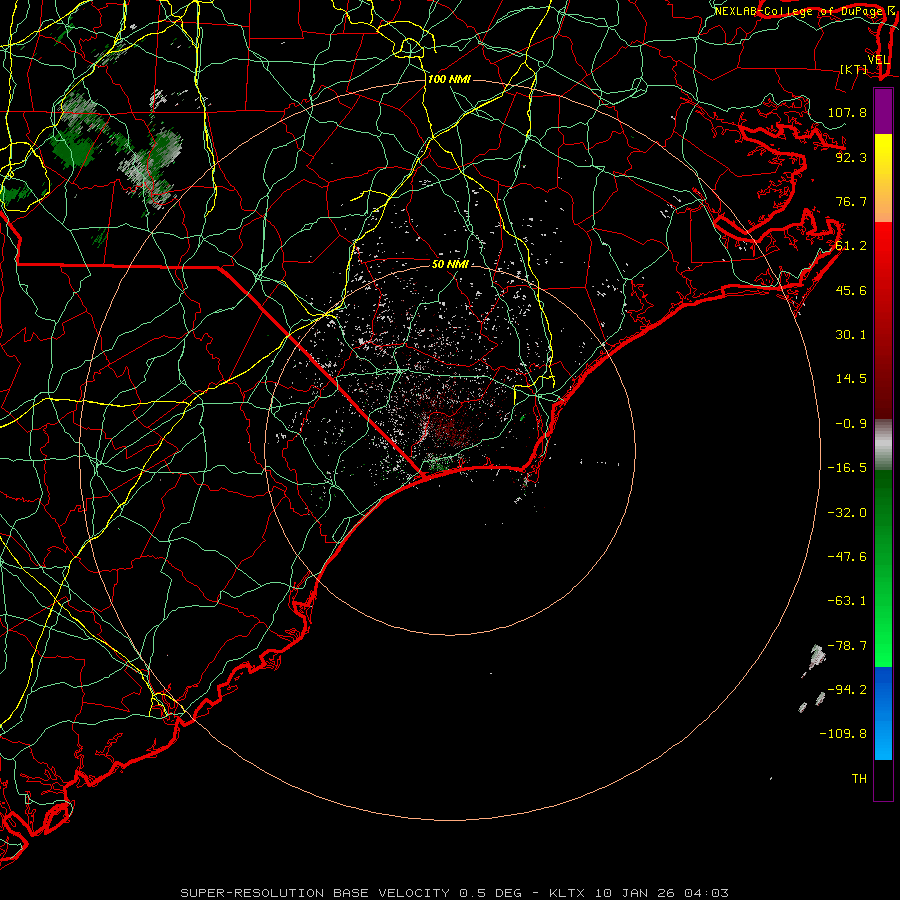This screenshot has height=900, width=900.
Task: Click the 61.2 legend value
Action: 851,246
